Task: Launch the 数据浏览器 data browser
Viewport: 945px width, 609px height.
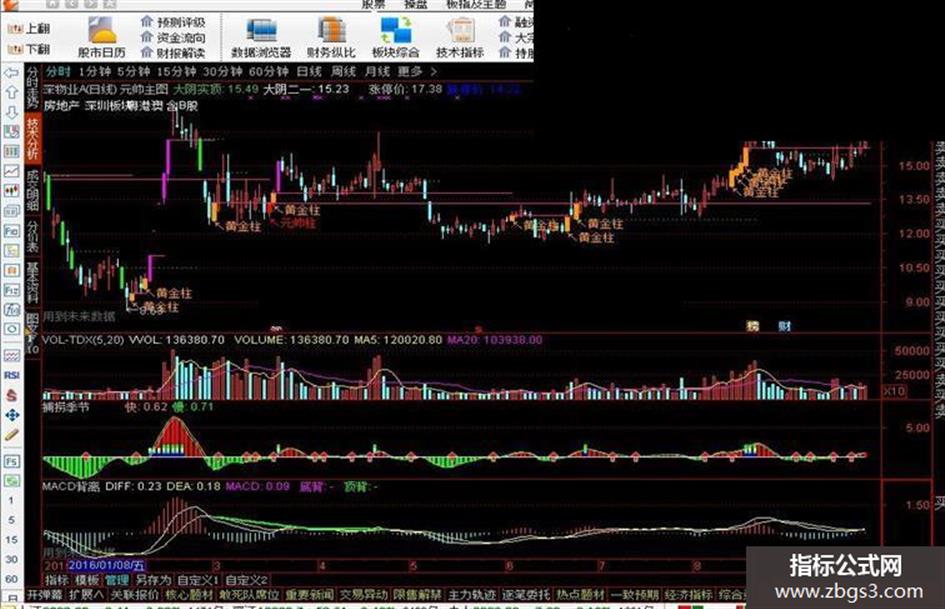Action: tap(261, 37)
